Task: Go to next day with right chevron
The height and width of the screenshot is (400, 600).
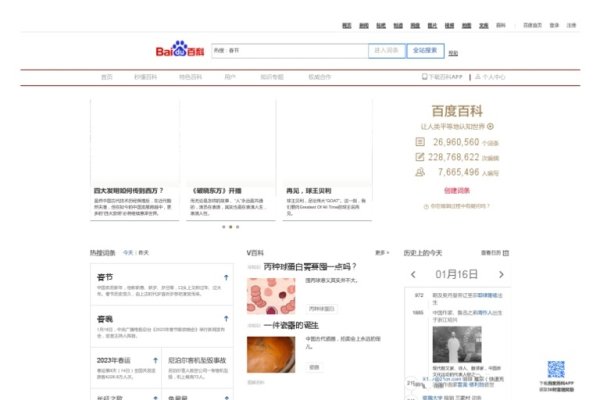Action: tap(501, 274)
